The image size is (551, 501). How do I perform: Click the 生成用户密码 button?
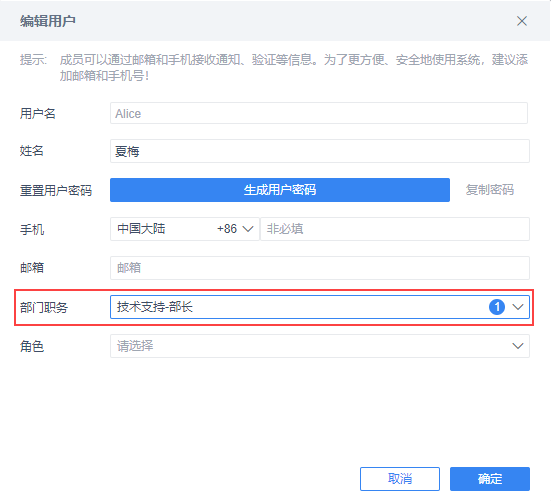(280, 190)
